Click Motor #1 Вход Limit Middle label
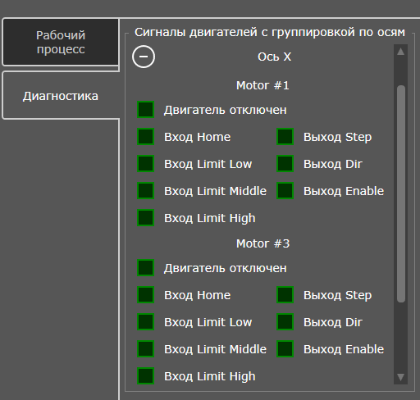Screen dimensions: 420x400 [215, 191]
